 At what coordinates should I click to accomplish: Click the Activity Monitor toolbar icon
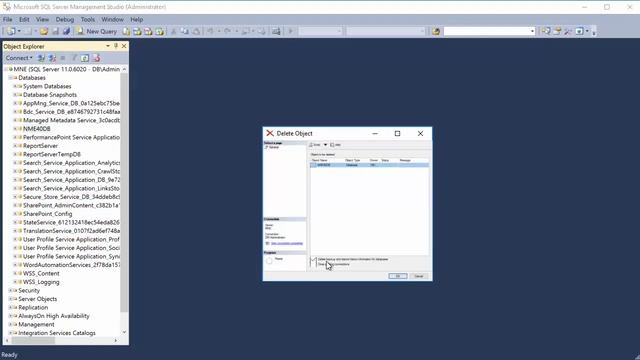(276, 31)
